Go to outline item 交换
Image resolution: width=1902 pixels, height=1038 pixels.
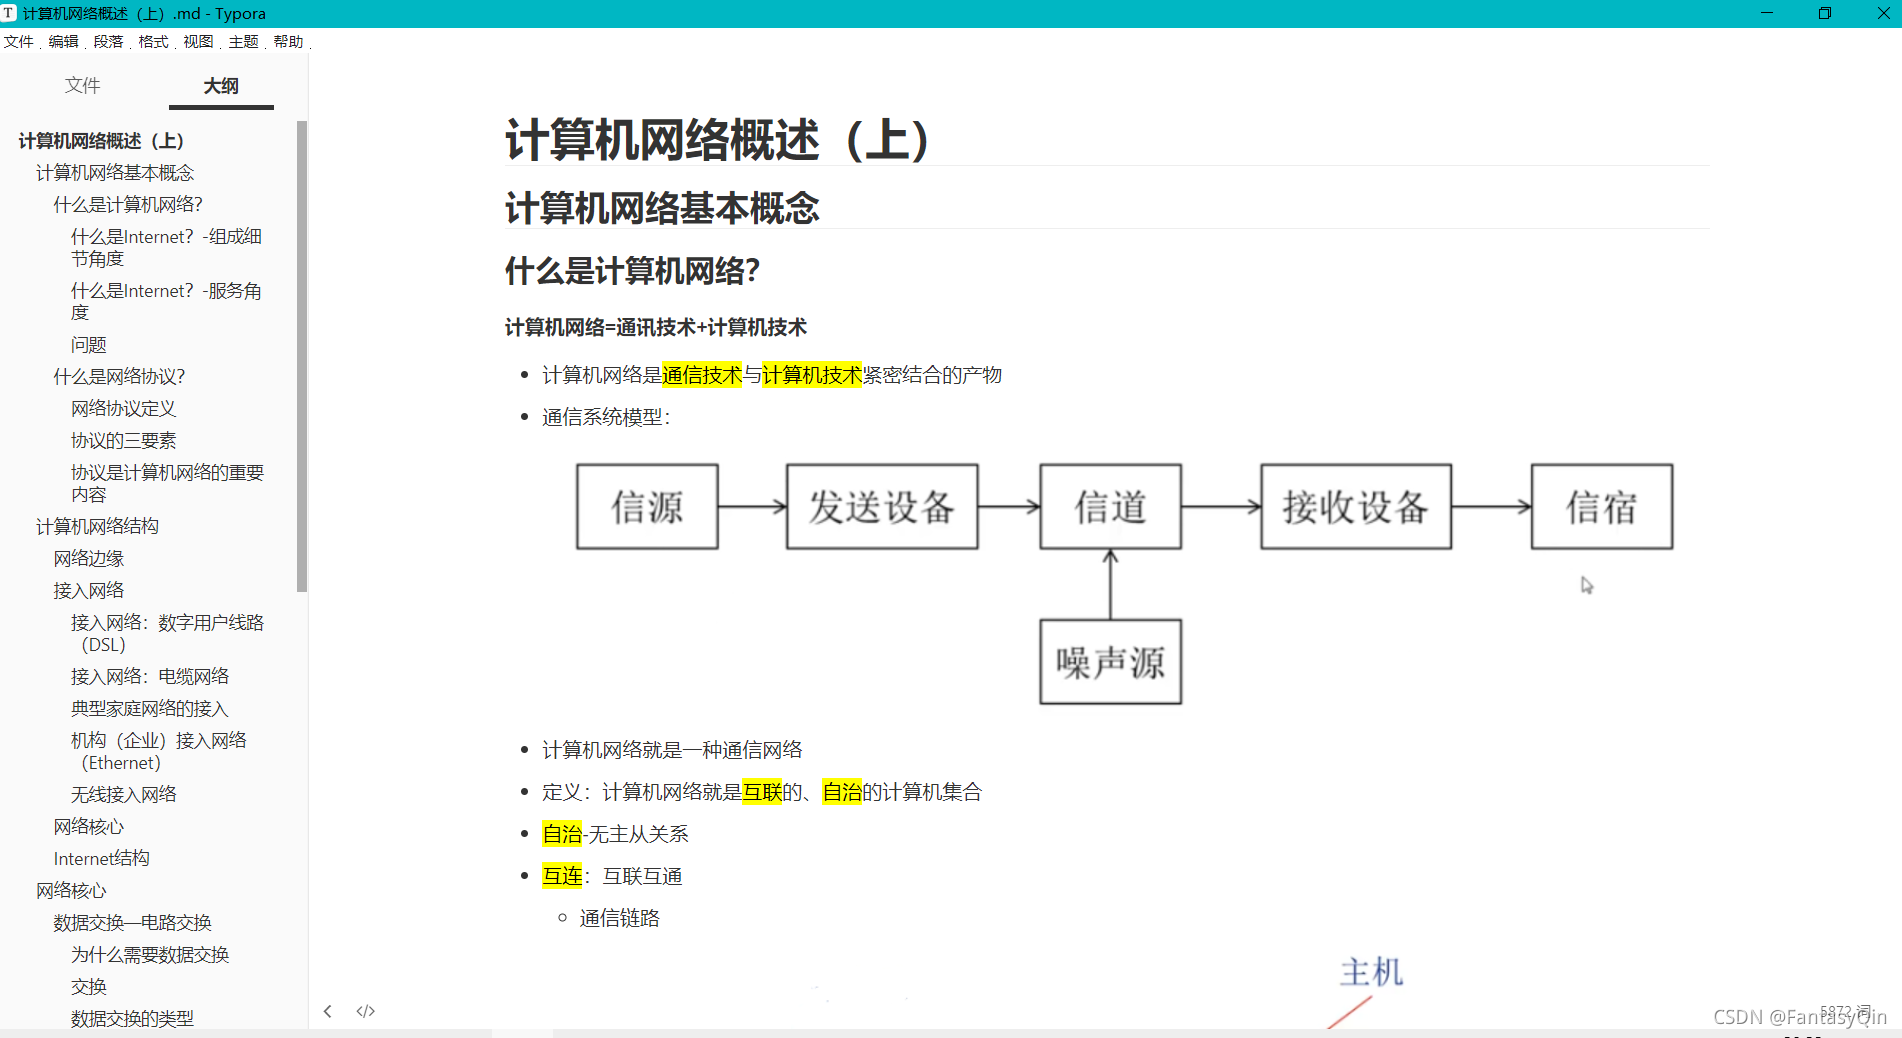88,987
